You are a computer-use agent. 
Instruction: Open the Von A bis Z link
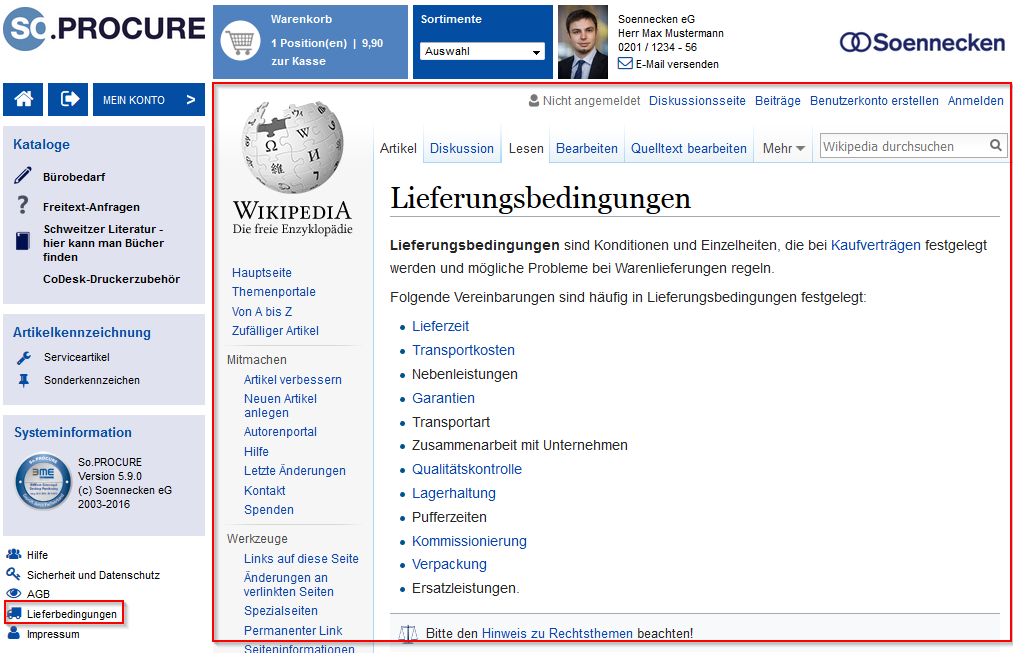coord(262,311)
